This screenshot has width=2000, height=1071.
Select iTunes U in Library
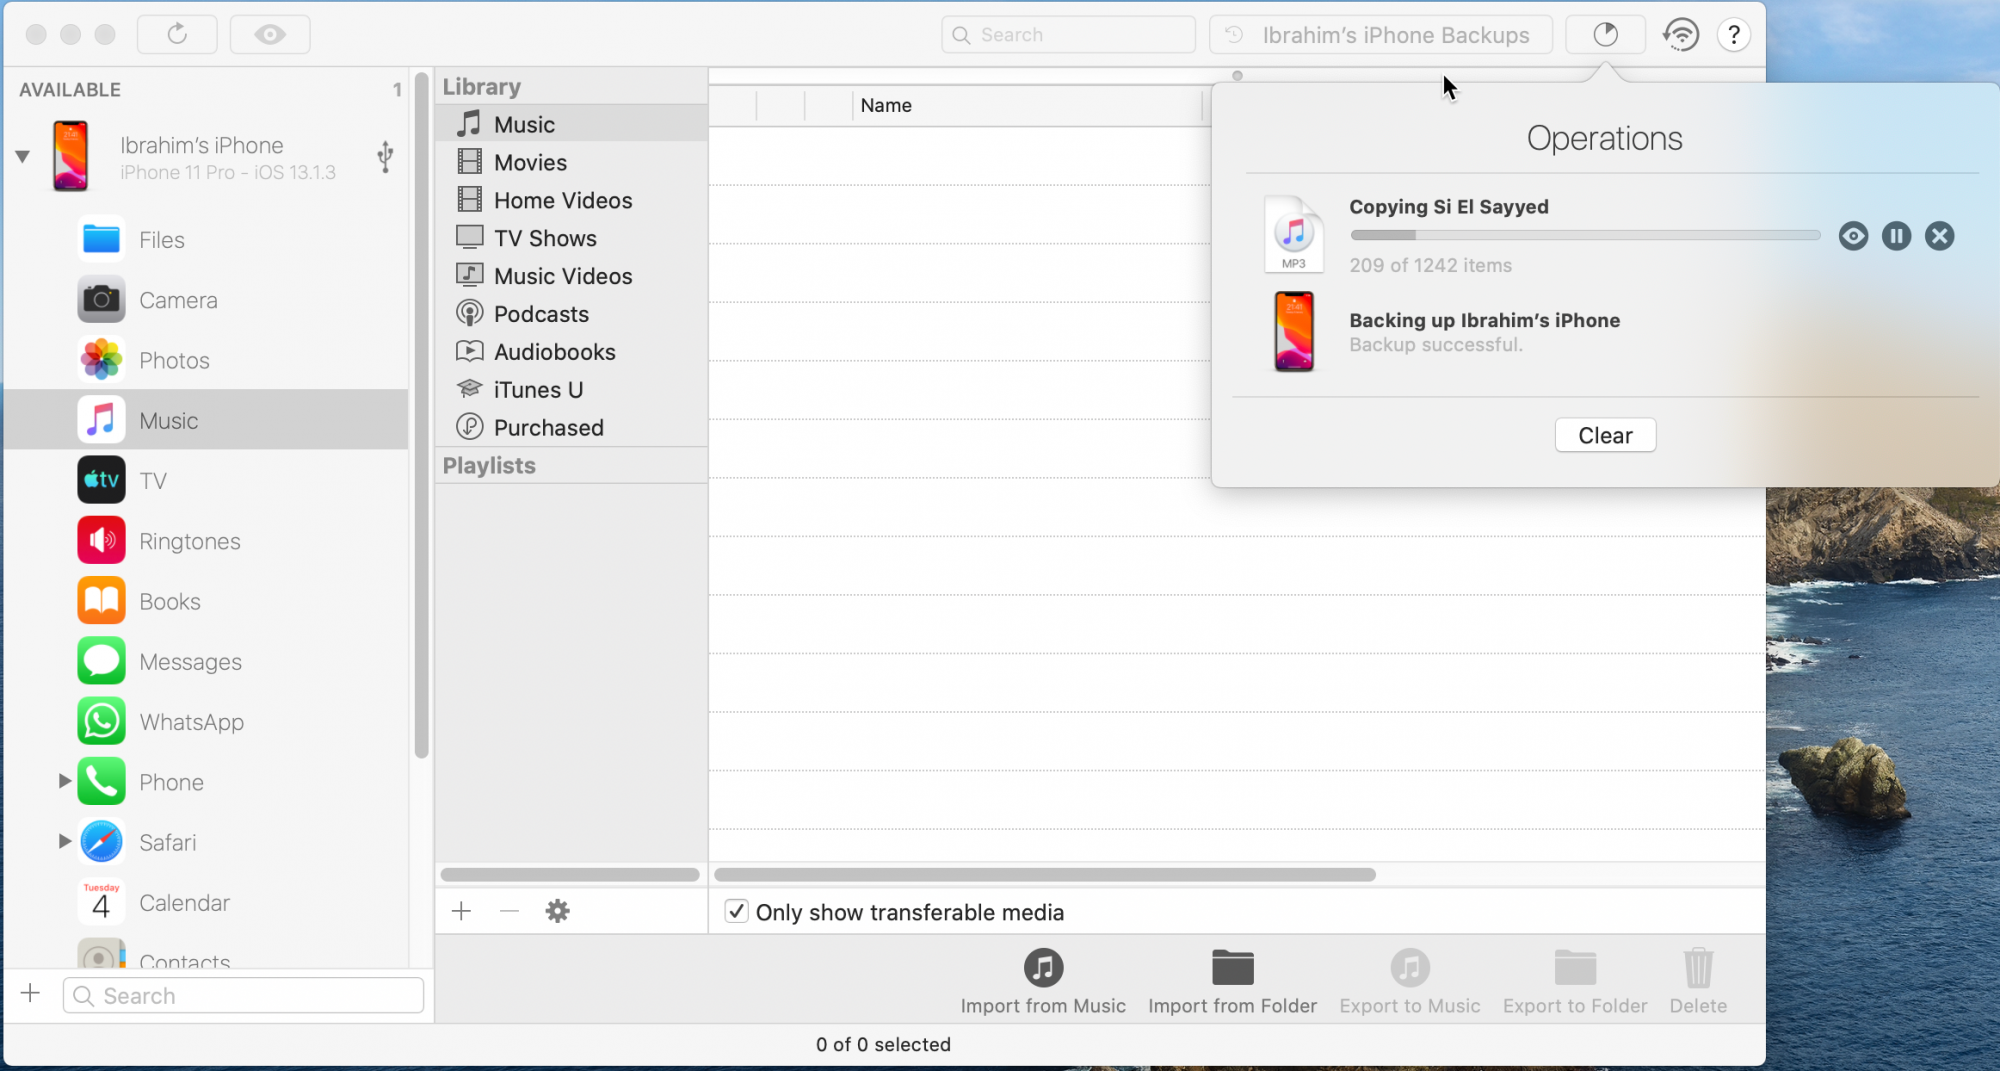(x=571, y=390)
